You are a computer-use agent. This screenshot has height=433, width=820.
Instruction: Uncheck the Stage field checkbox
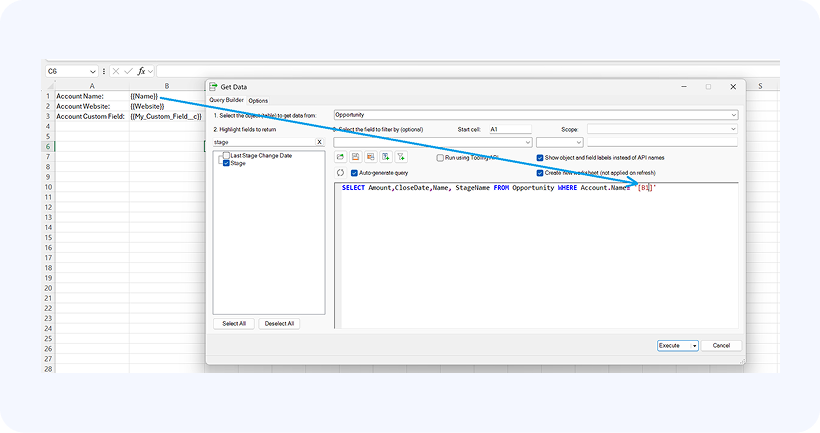[x=225, y=163]
